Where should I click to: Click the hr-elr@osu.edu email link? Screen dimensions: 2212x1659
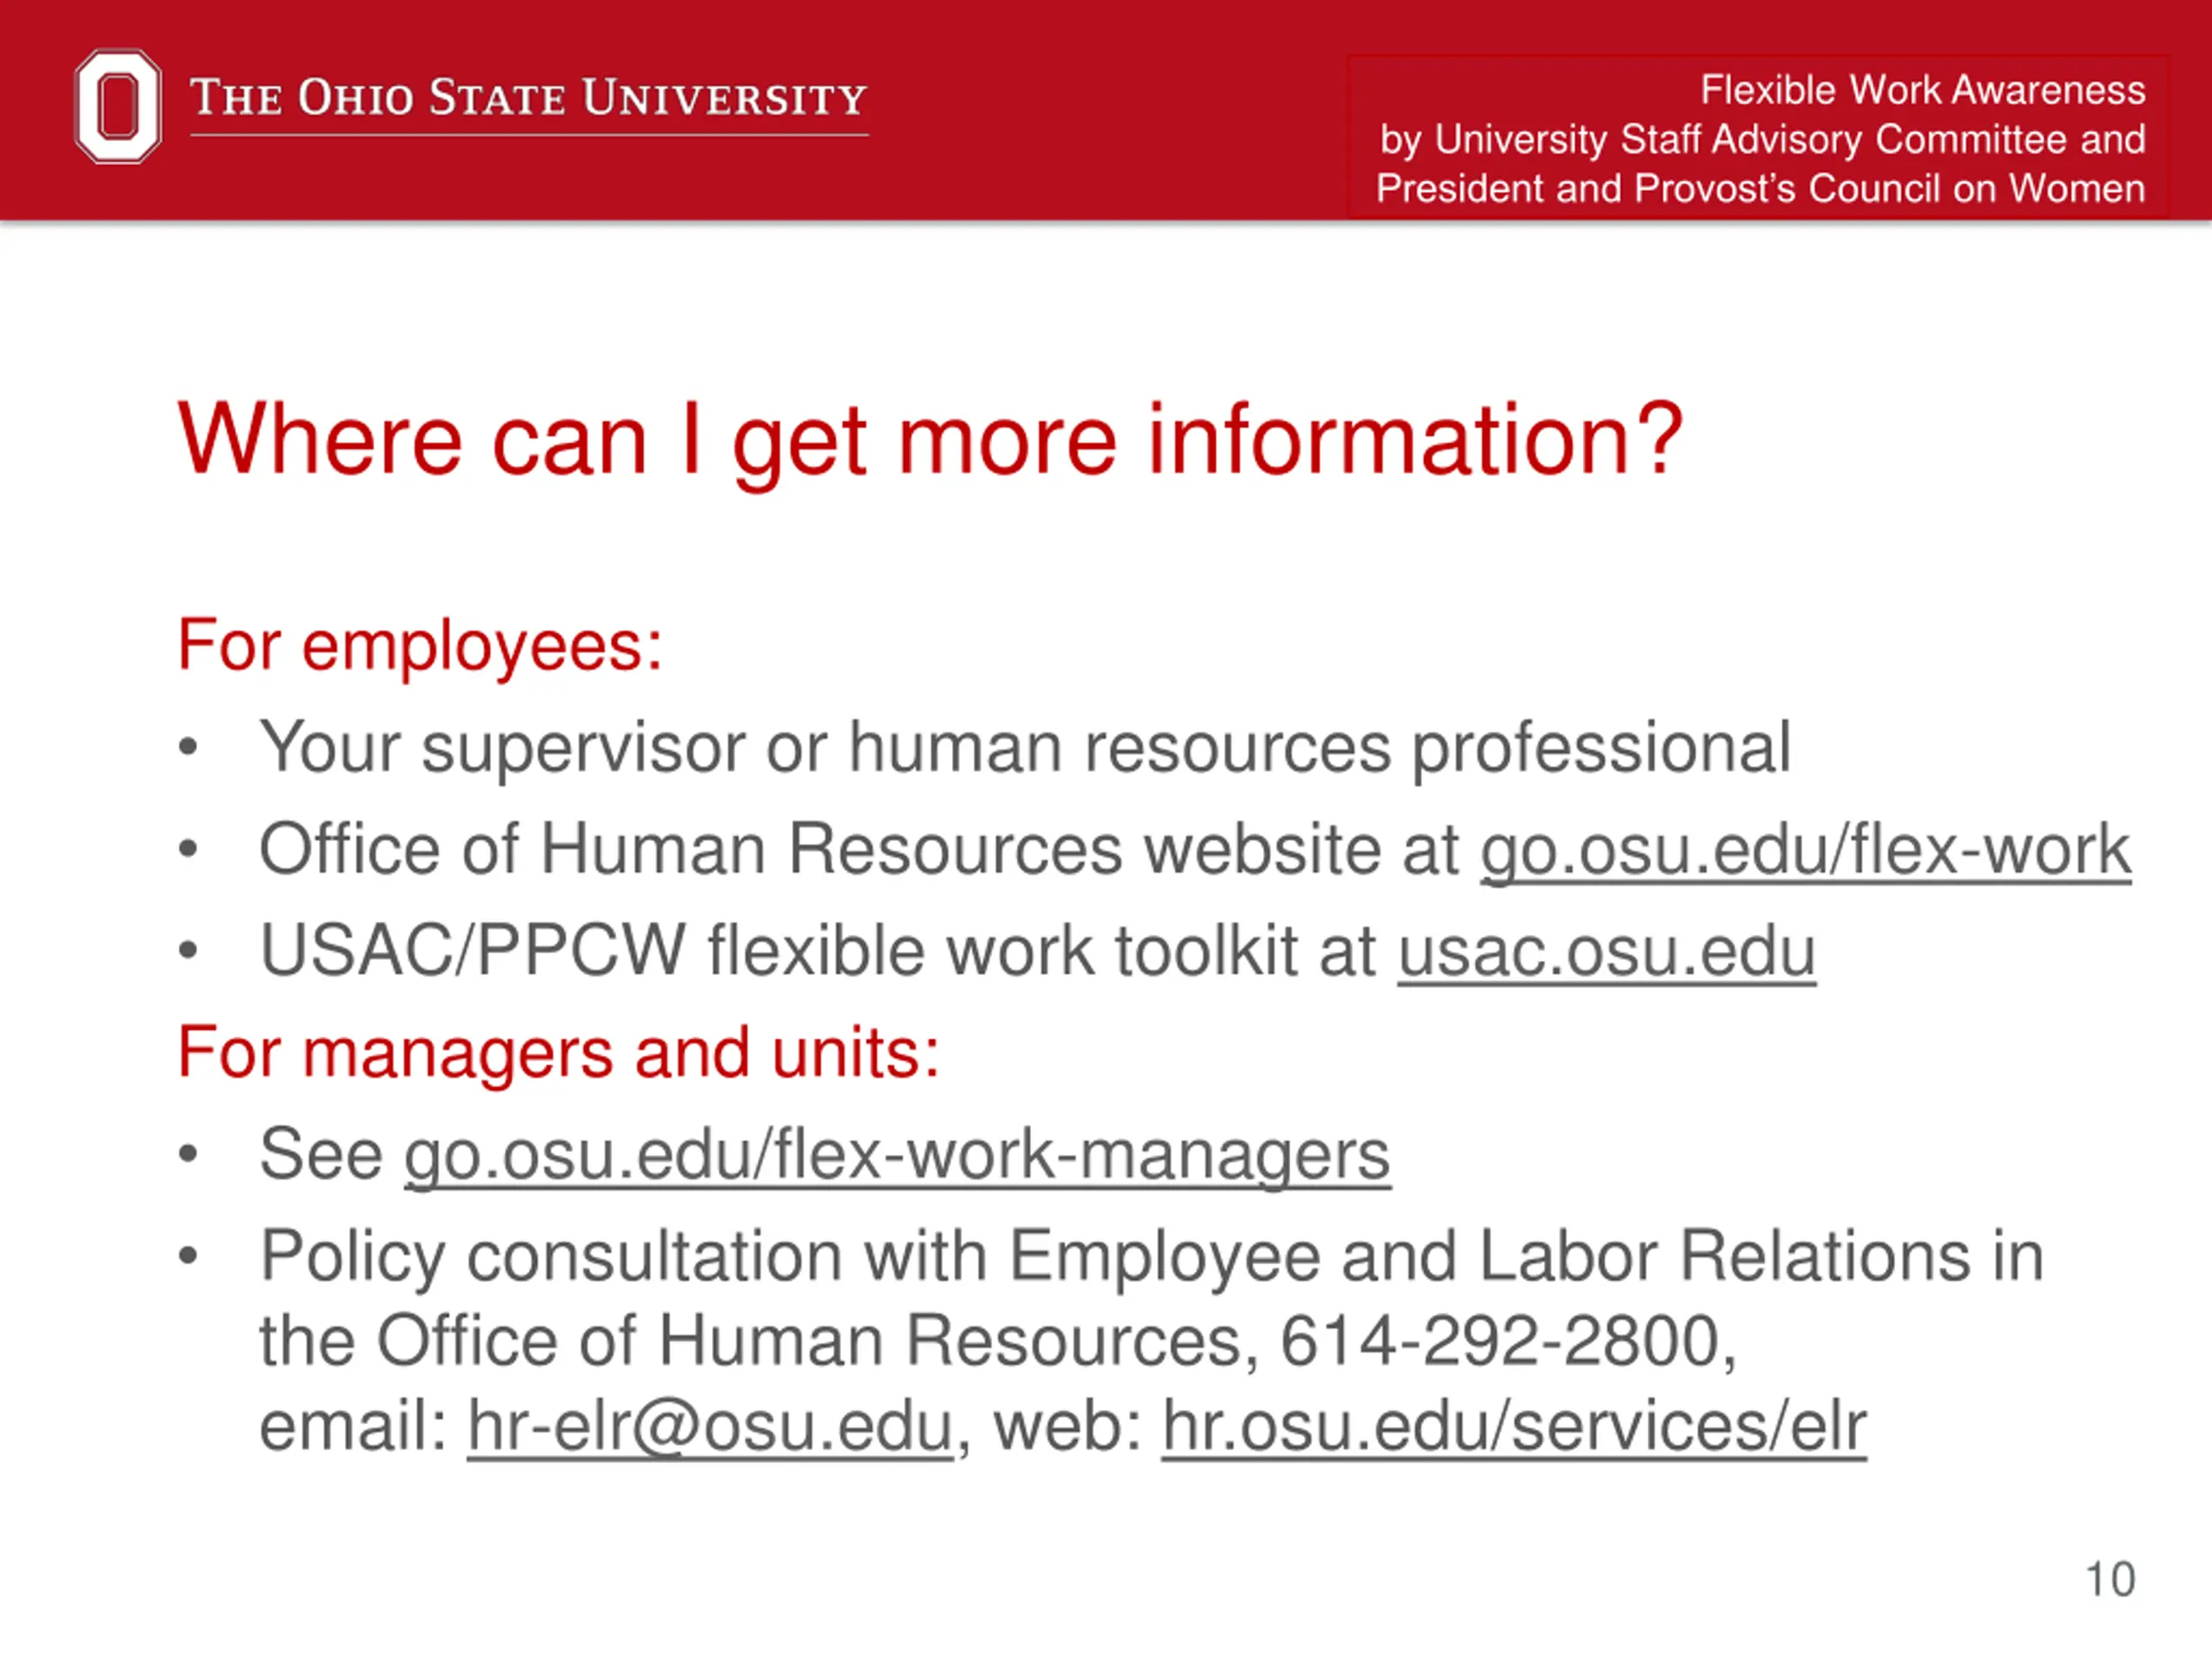tap(710, 1426)
